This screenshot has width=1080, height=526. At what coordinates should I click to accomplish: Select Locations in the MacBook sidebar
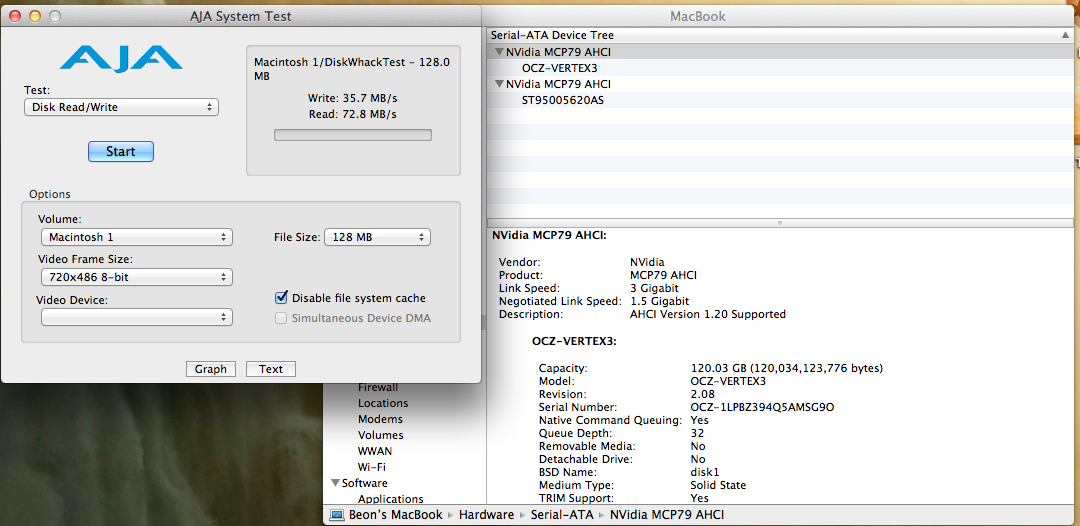pyautogui.click(x=383, y=403)
